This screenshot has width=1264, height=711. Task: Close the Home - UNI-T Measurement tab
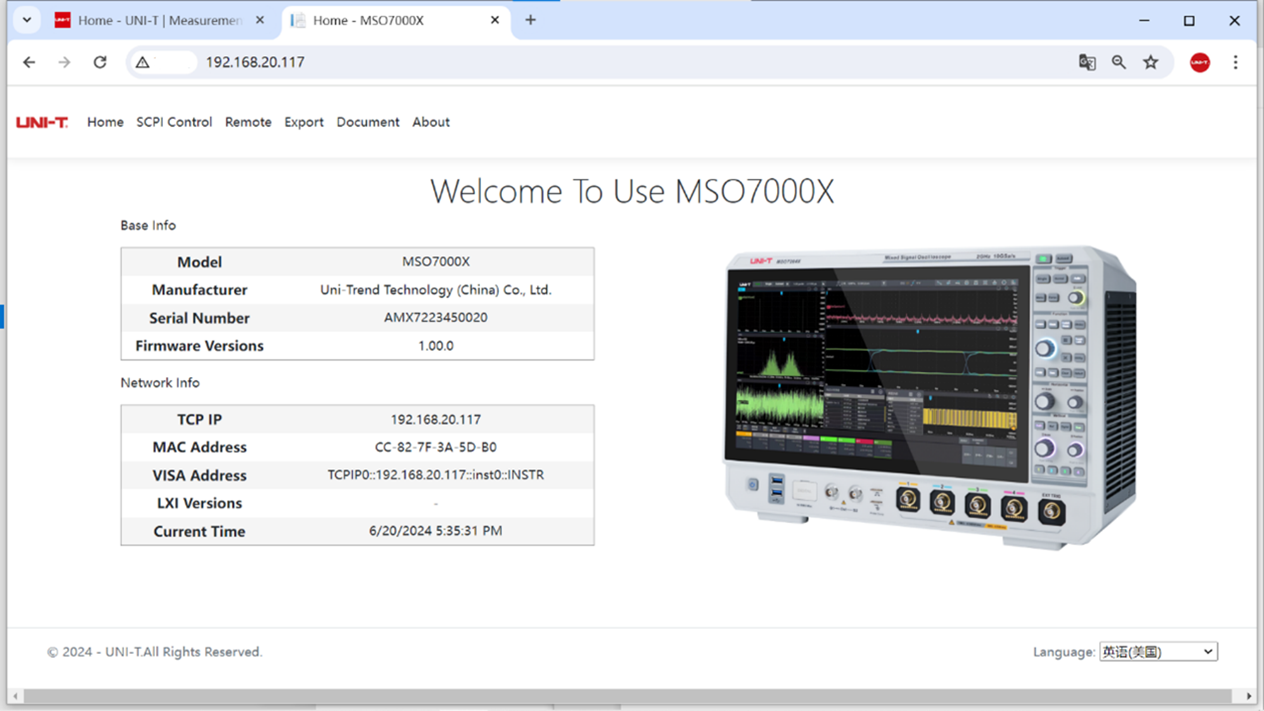[x=261, y=20]
